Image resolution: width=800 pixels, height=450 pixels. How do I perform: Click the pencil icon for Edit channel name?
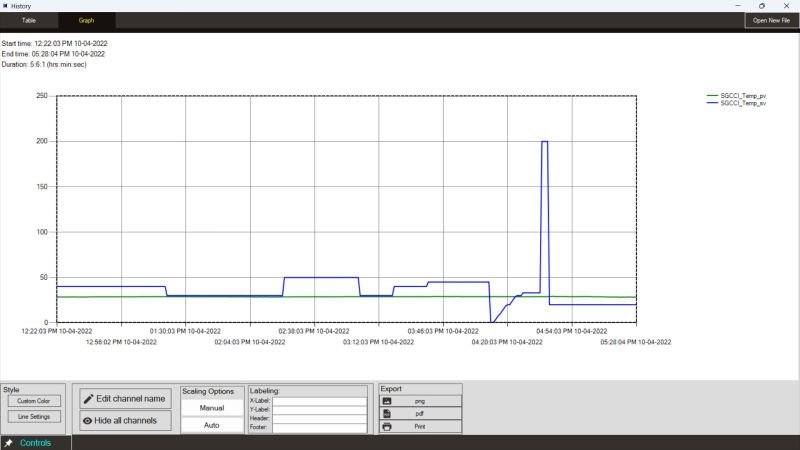[89, 399]
